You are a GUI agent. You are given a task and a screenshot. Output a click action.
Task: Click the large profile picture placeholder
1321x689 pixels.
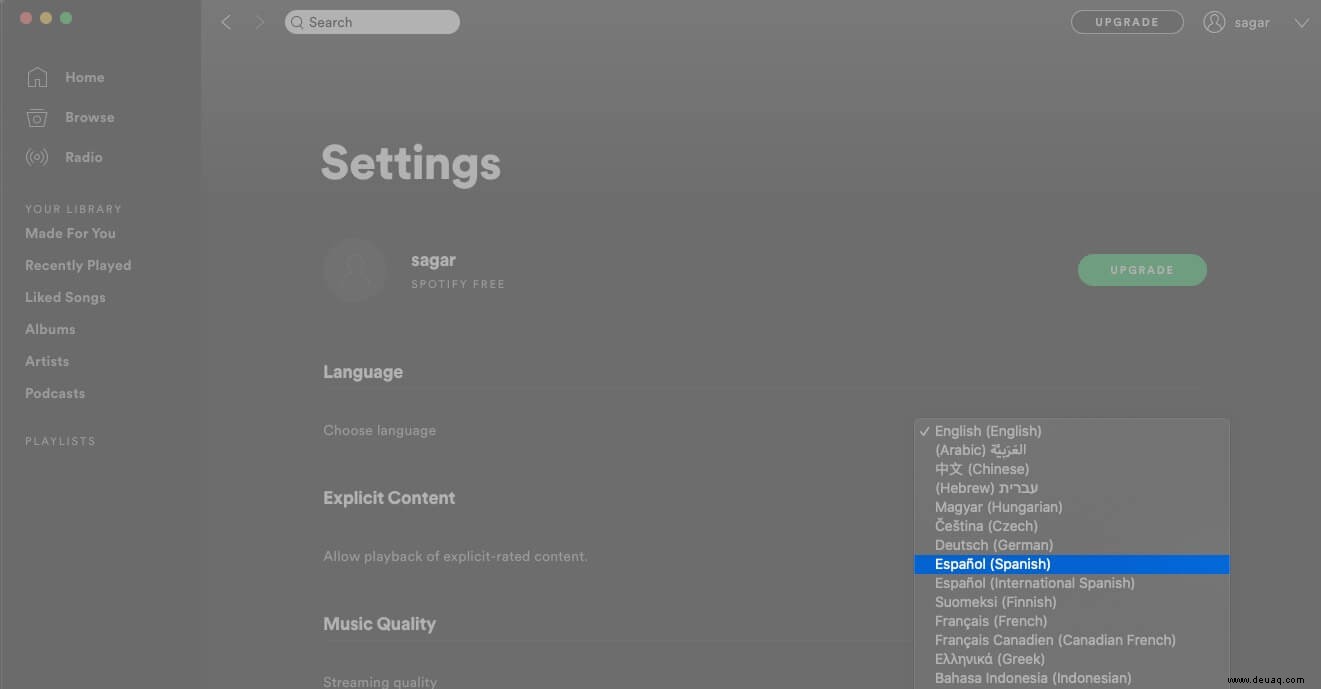point(355,270)
